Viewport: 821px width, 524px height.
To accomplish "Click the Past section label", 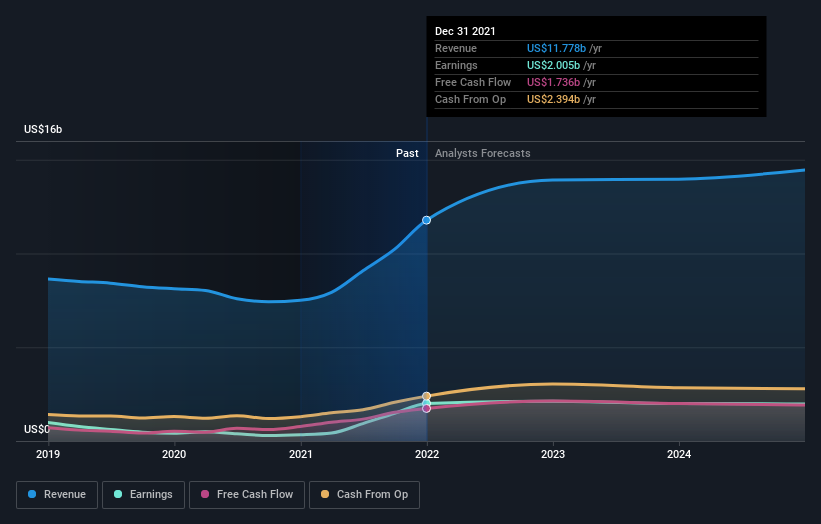I will (407, 153).
